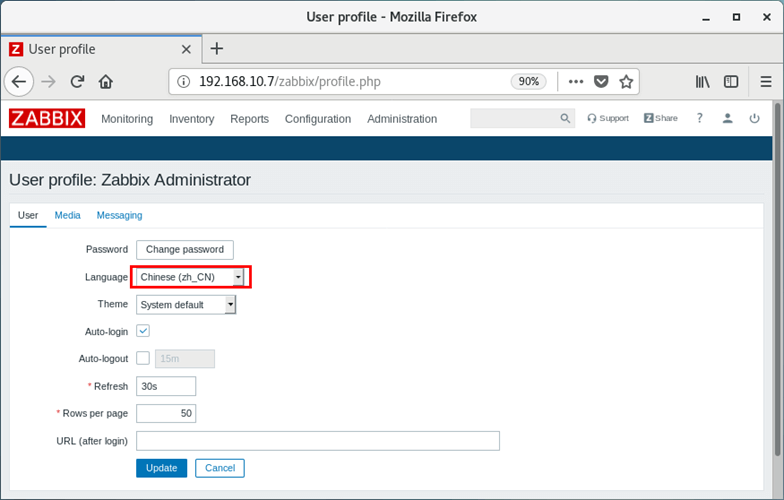Toggle the Firefox sidebar icon
Viewport: 784px width, 500px height.
[731, 82]
